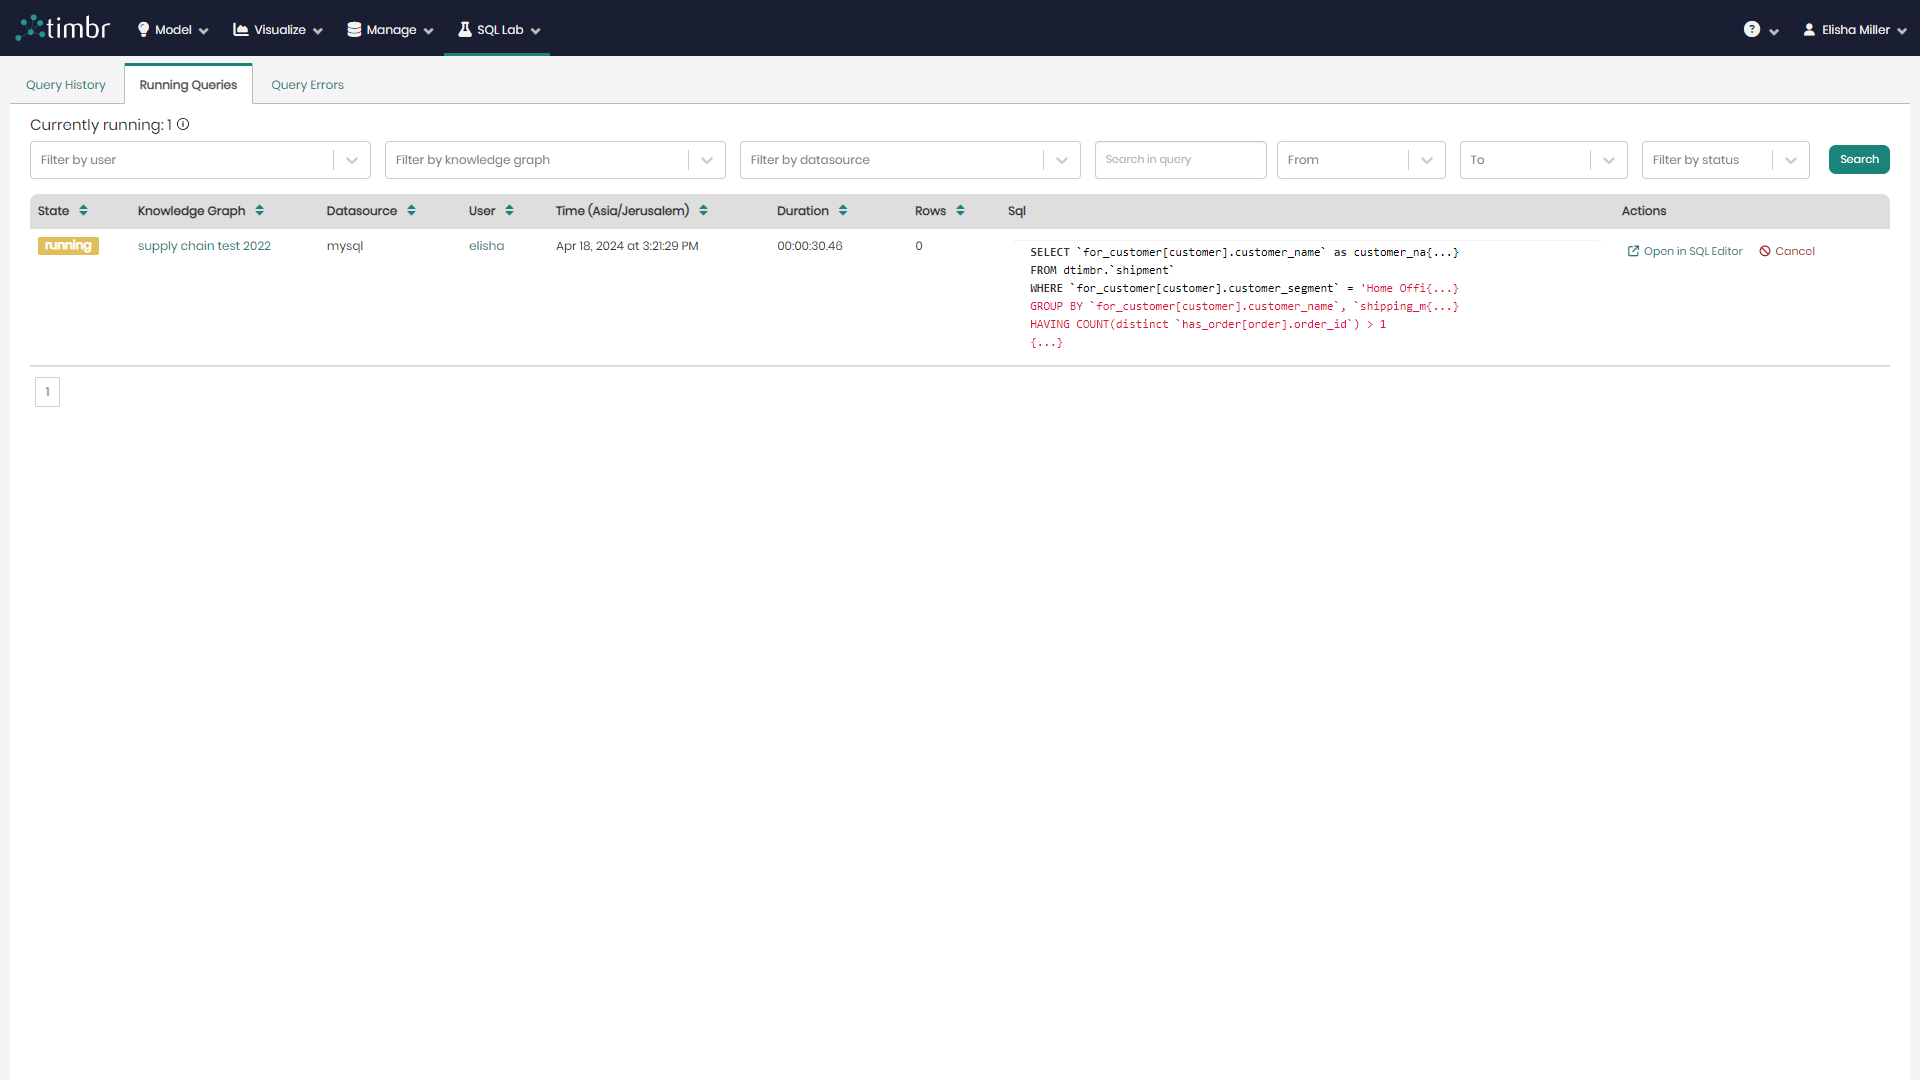Click the elisha user link
Screen dimensions: 1920x1080
(x=485, y=245)
